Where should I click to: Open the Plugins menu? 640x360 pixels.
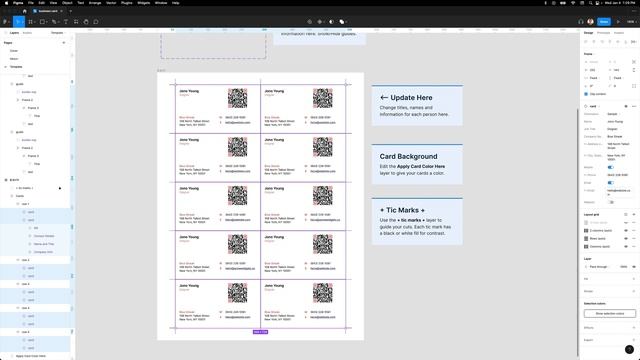tap(127, 3)
